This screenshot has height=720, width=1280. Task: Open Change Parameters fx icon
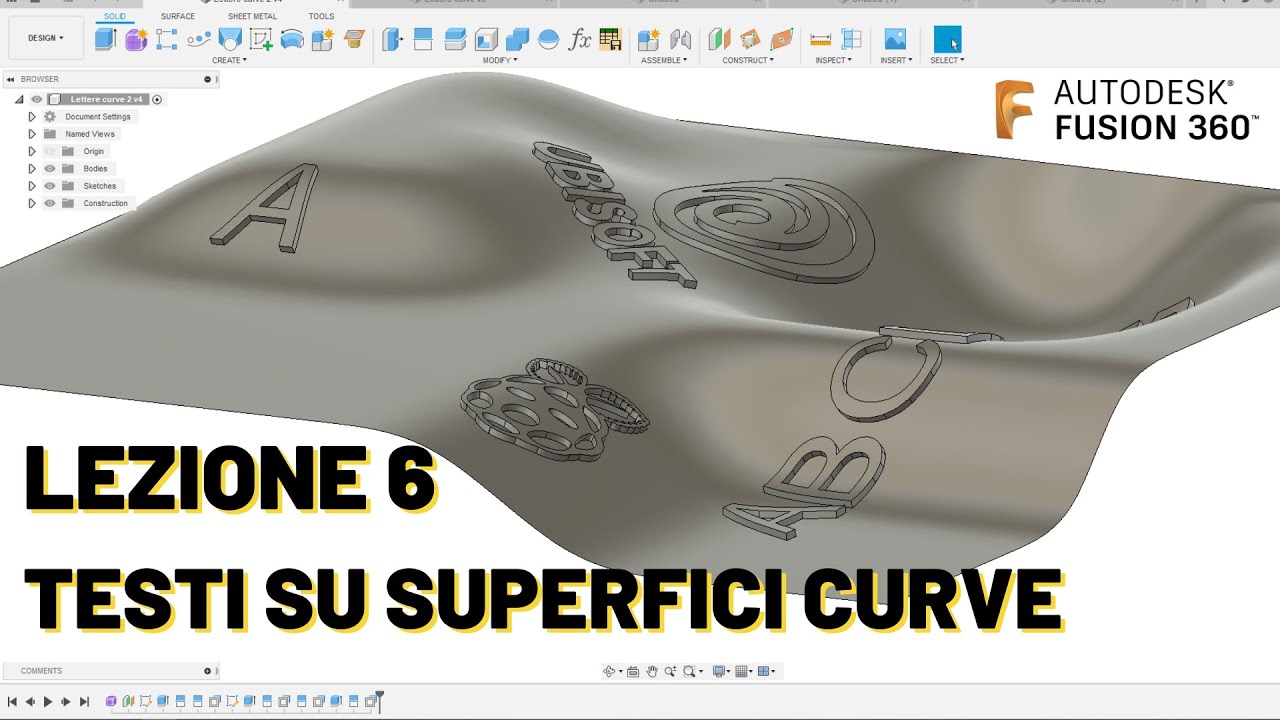(x=580, y=39)
